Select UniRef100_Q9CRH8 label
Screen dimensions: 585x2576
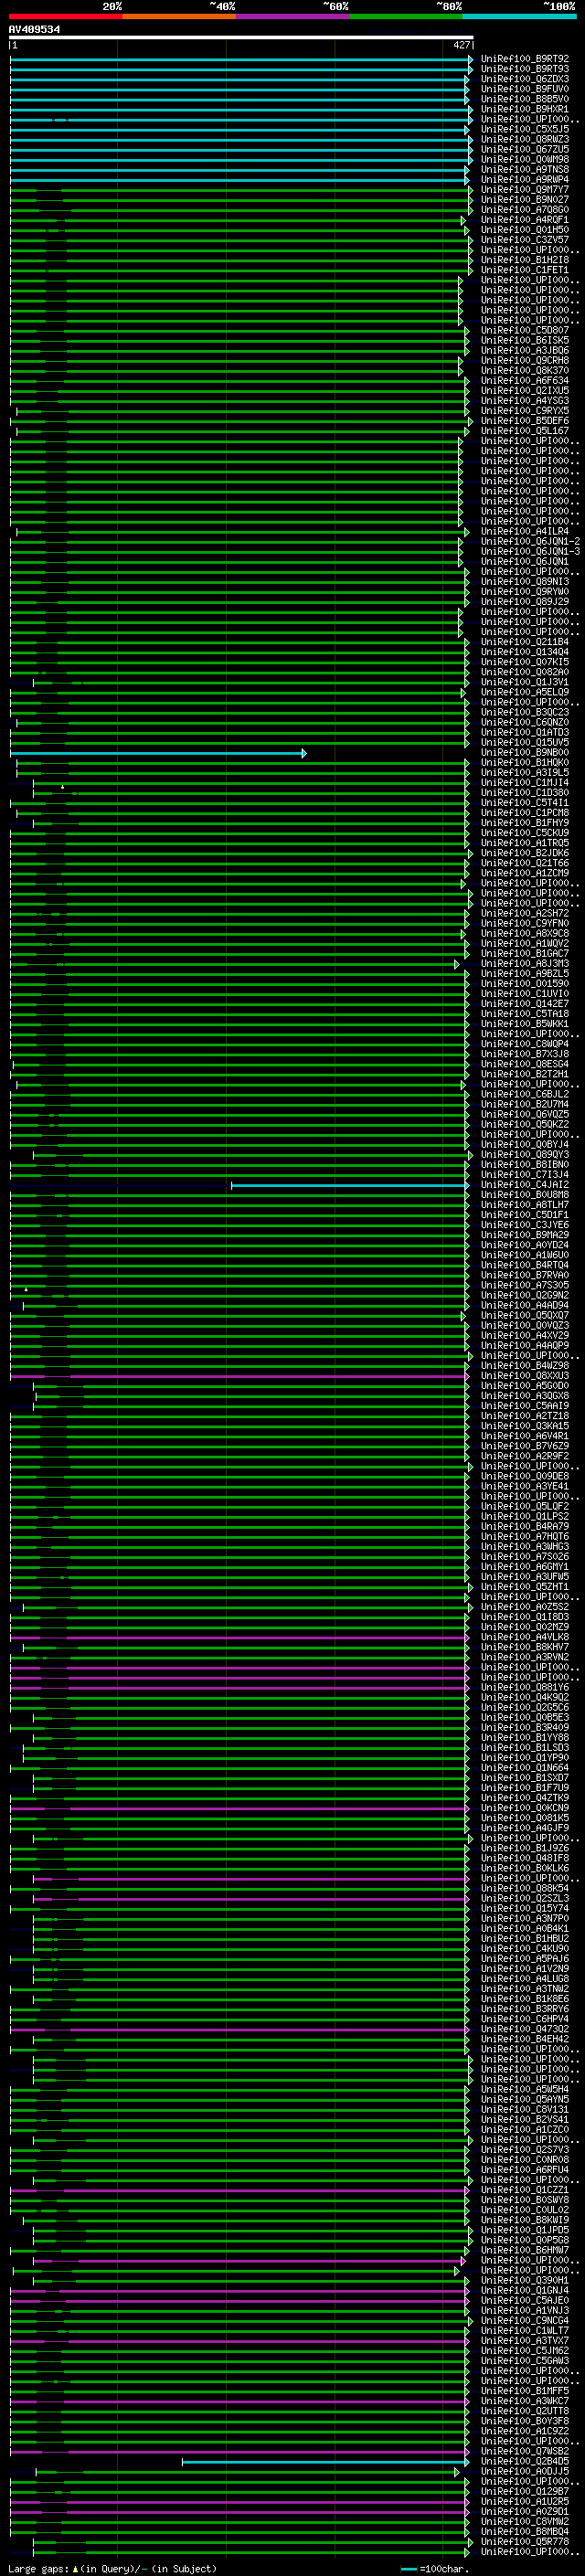(x=524, y=361)
